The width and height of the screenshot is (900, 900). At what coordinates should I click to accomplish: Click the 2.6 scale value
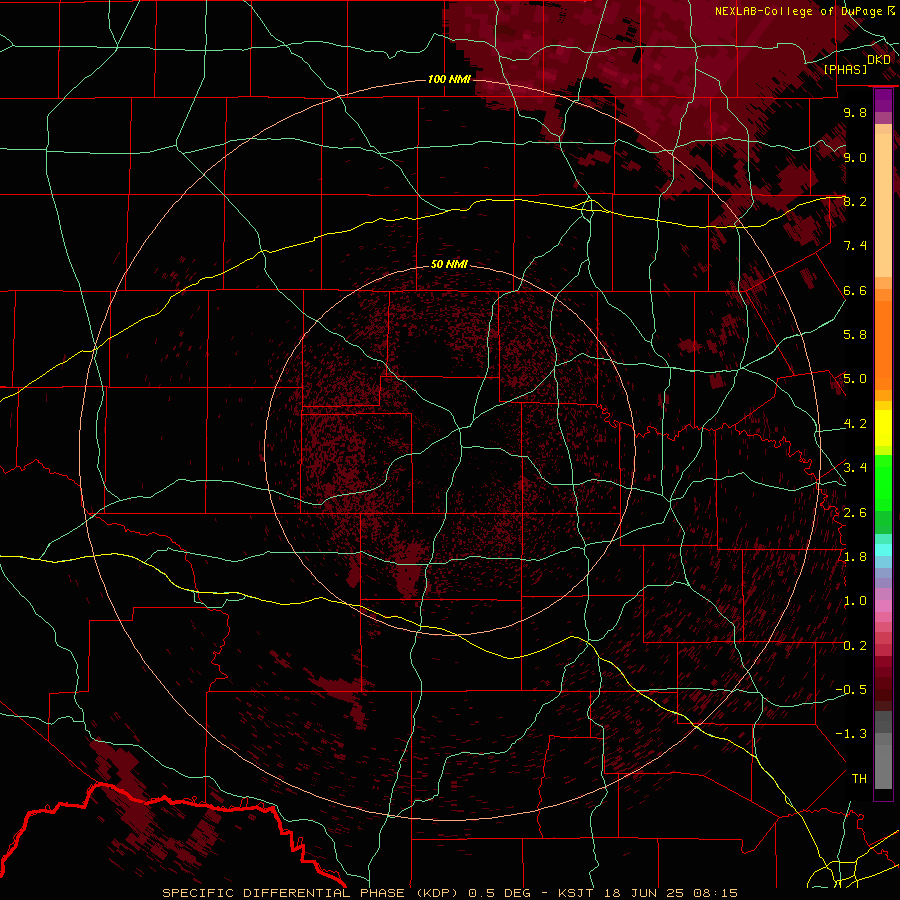pos(855,513)
